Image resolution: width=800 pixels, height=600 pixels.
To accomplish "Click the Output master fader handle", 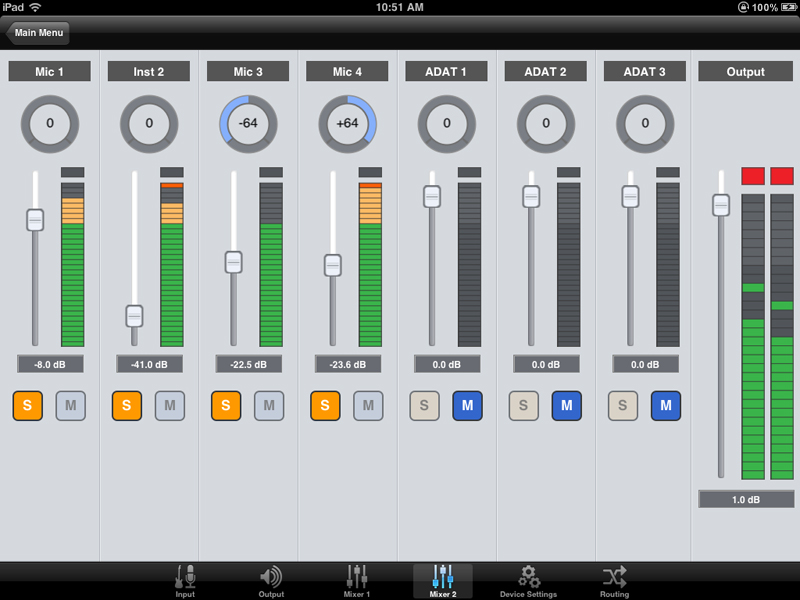I will pyautogui.click(x=721, y=205).
